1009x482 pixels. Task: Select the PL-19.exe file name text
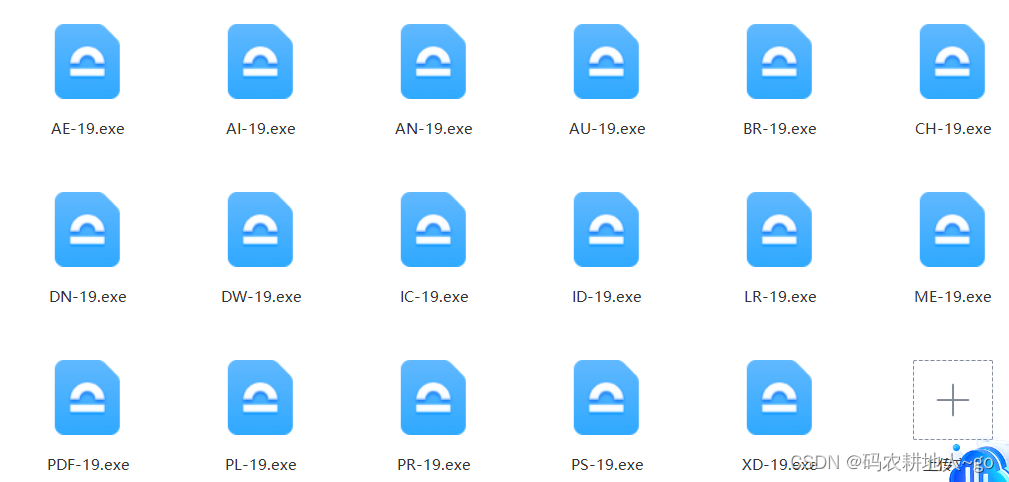coord(261,465)
